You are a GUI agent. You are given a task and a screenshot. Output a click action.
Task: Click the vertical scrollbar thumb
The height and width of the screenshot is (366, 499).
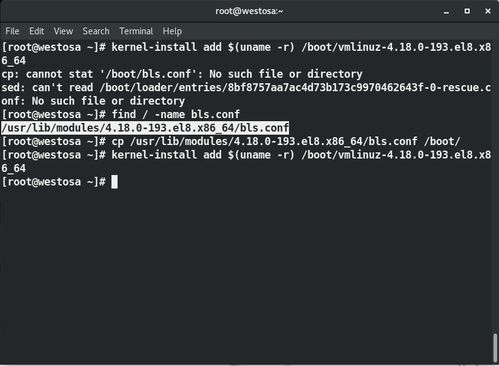pos(495,348)
